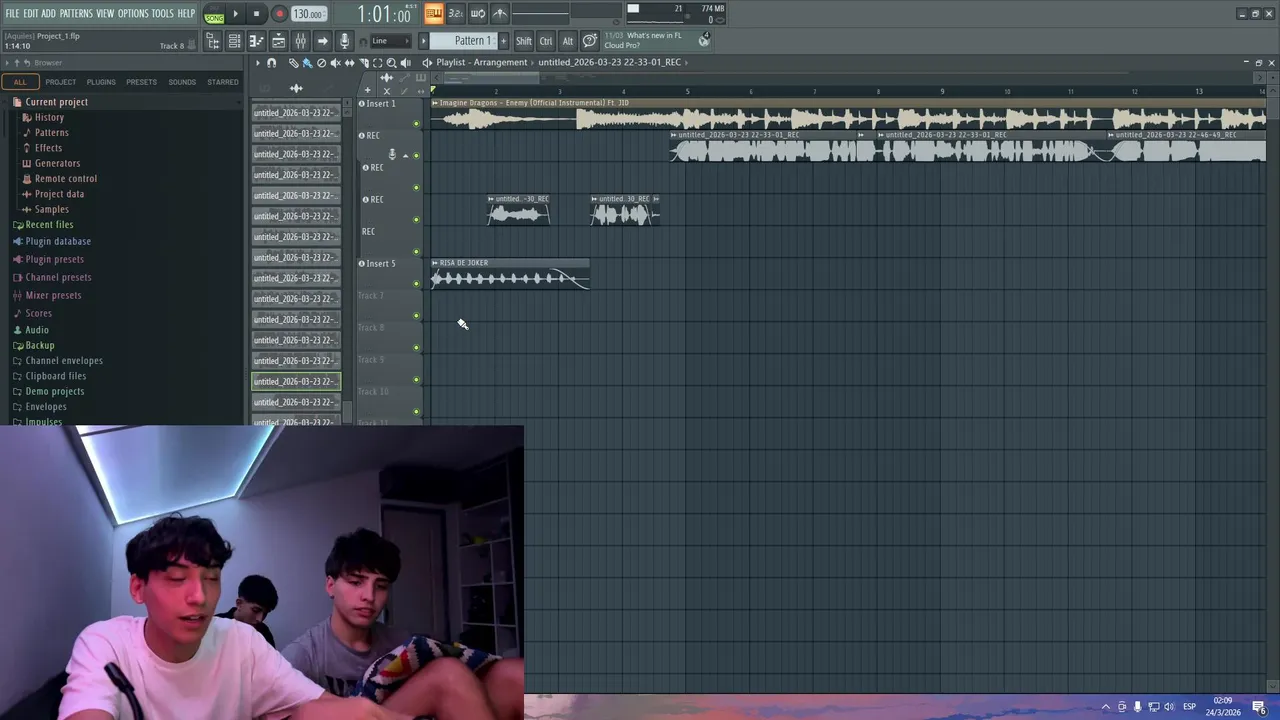Click the Windows notification bell in taskbar

pos(1259,707)
